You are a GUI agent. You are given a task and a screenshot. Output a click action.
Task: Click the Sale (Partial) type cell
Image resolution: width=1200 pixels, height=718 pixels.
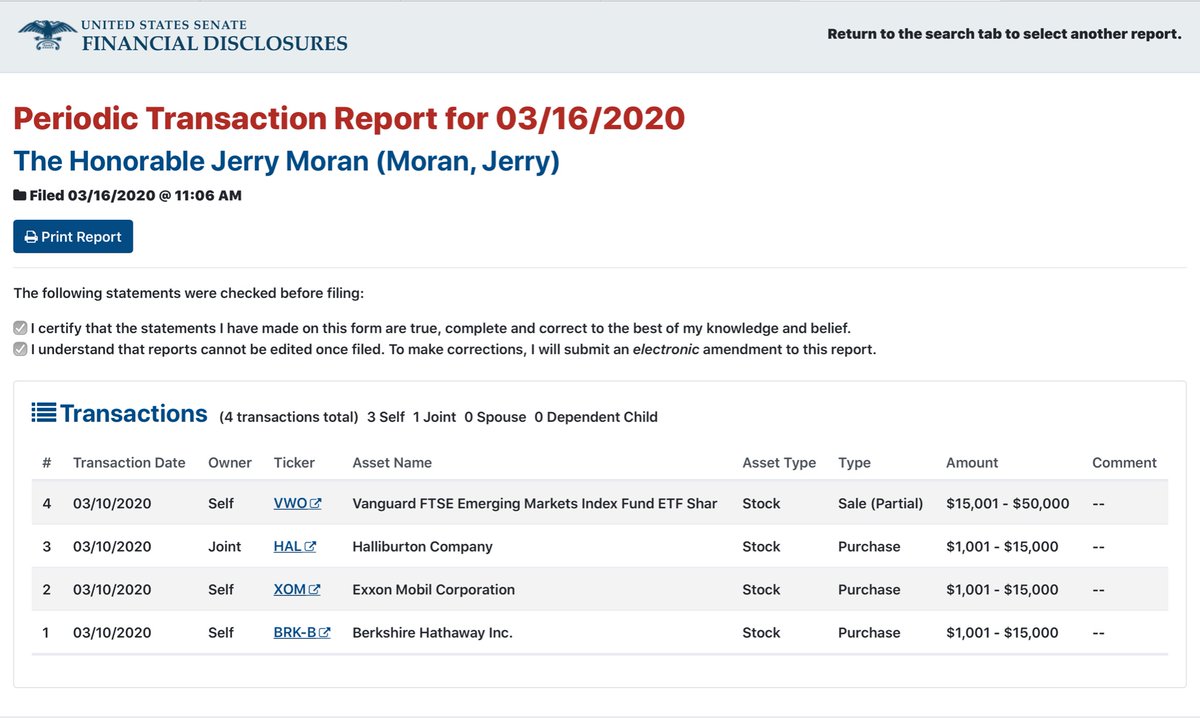880,503
